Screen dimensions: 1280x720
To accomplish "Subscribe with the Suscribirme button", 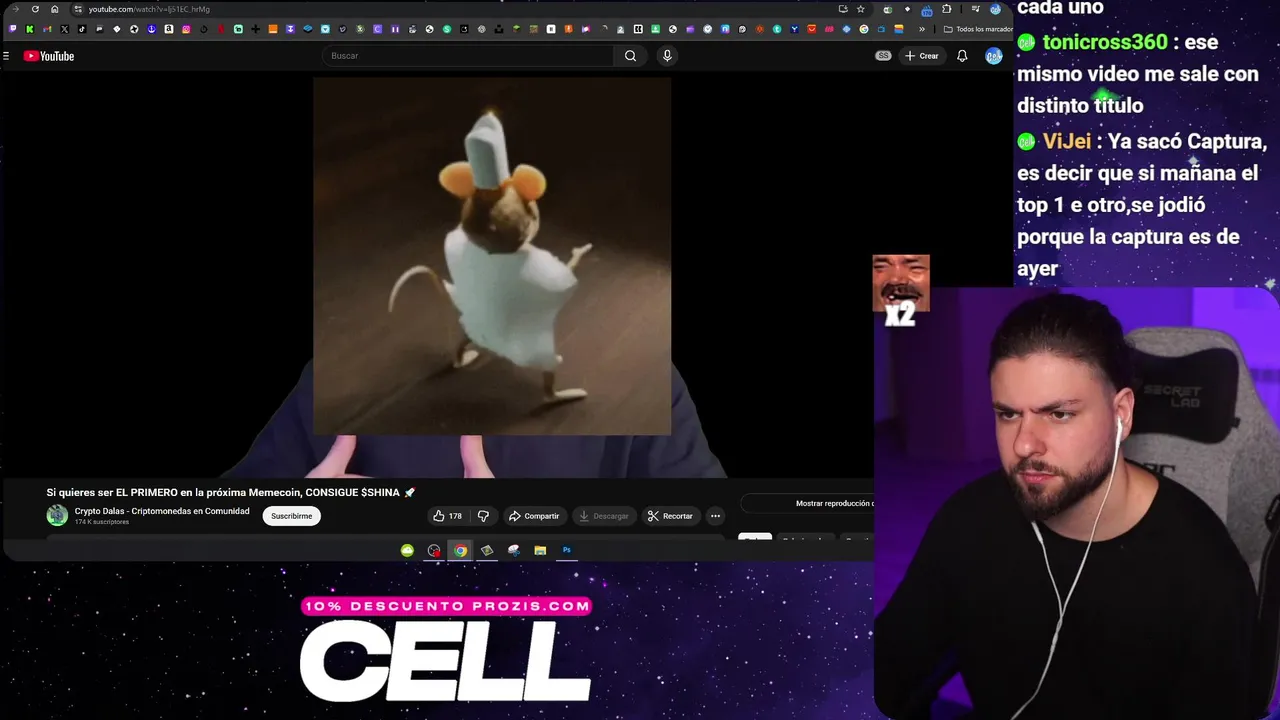I will [292, 516].
